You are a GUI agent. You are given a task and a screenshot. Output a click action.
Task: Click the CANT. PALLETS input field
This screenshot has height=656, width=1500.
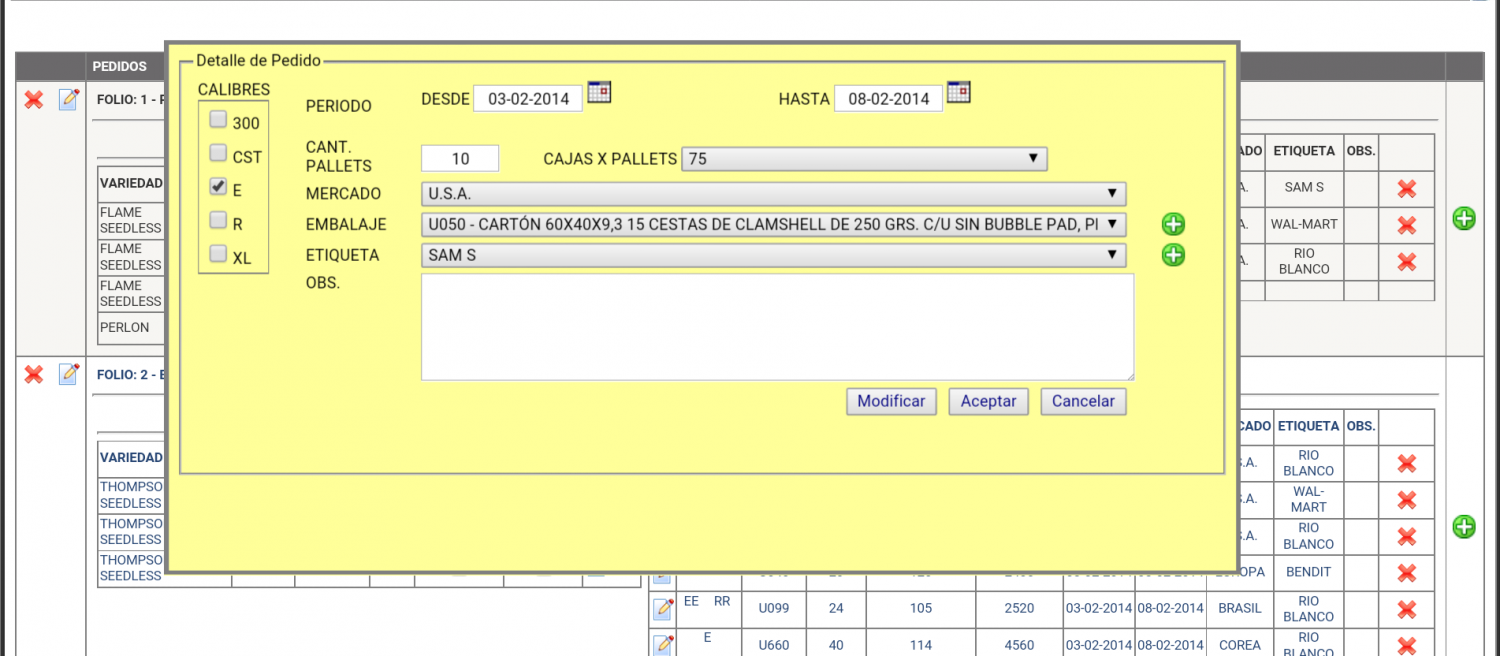tap(460, 159)
